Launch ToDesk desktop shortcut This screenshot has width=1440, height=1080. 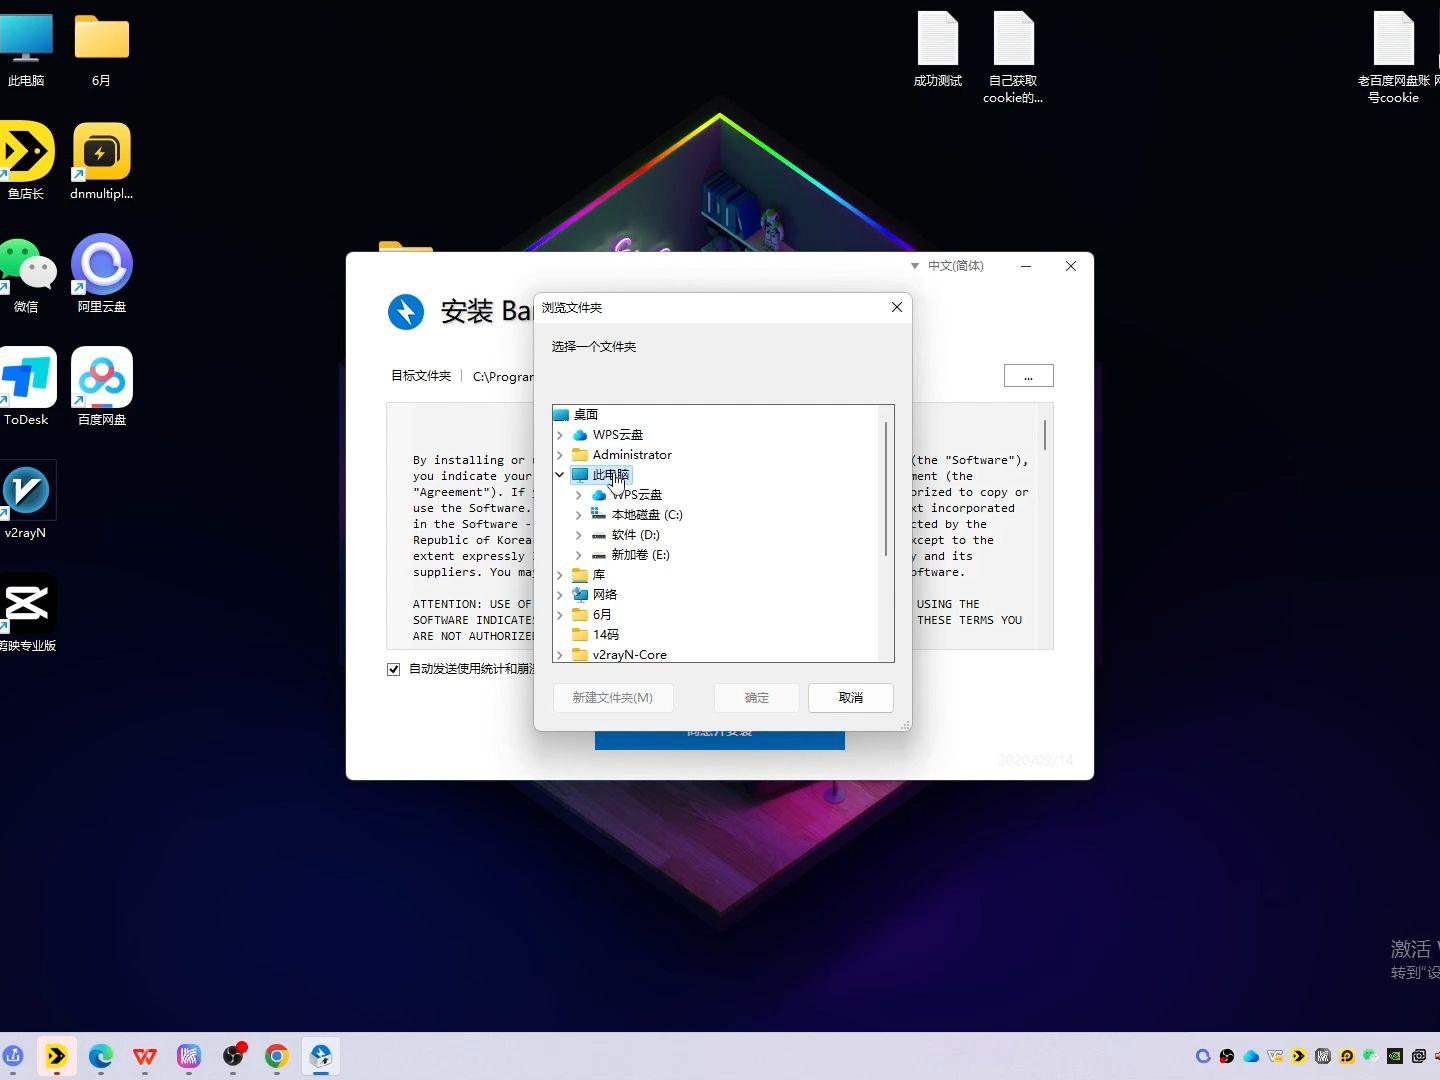coord(27,387)
